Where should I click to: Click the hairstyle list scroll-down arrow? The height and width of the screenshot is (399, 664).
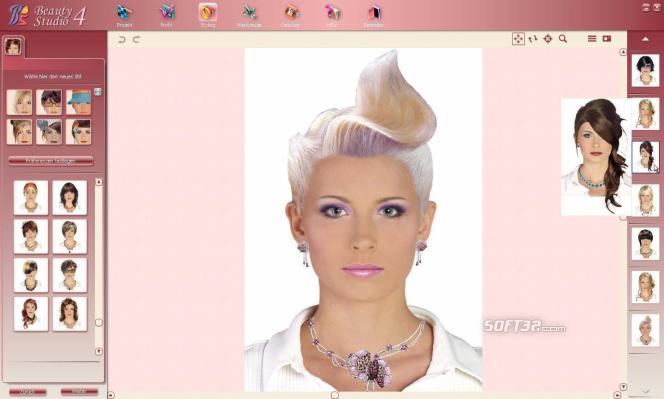click(99, 351)
